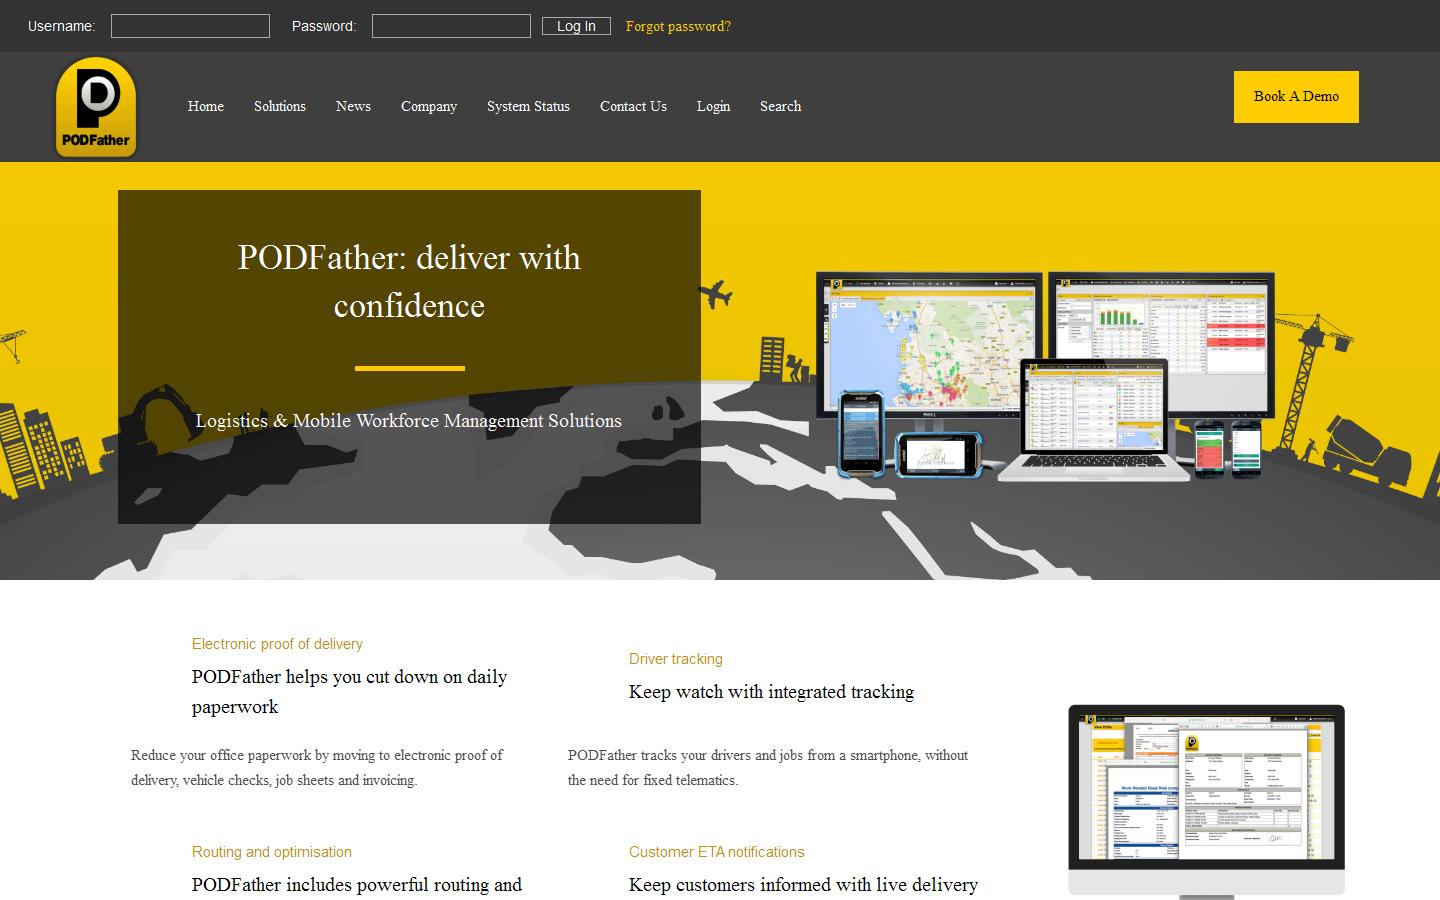Screen dimensions: 1440x900
Task: Go to the Company page
Action: coord(429,107)
